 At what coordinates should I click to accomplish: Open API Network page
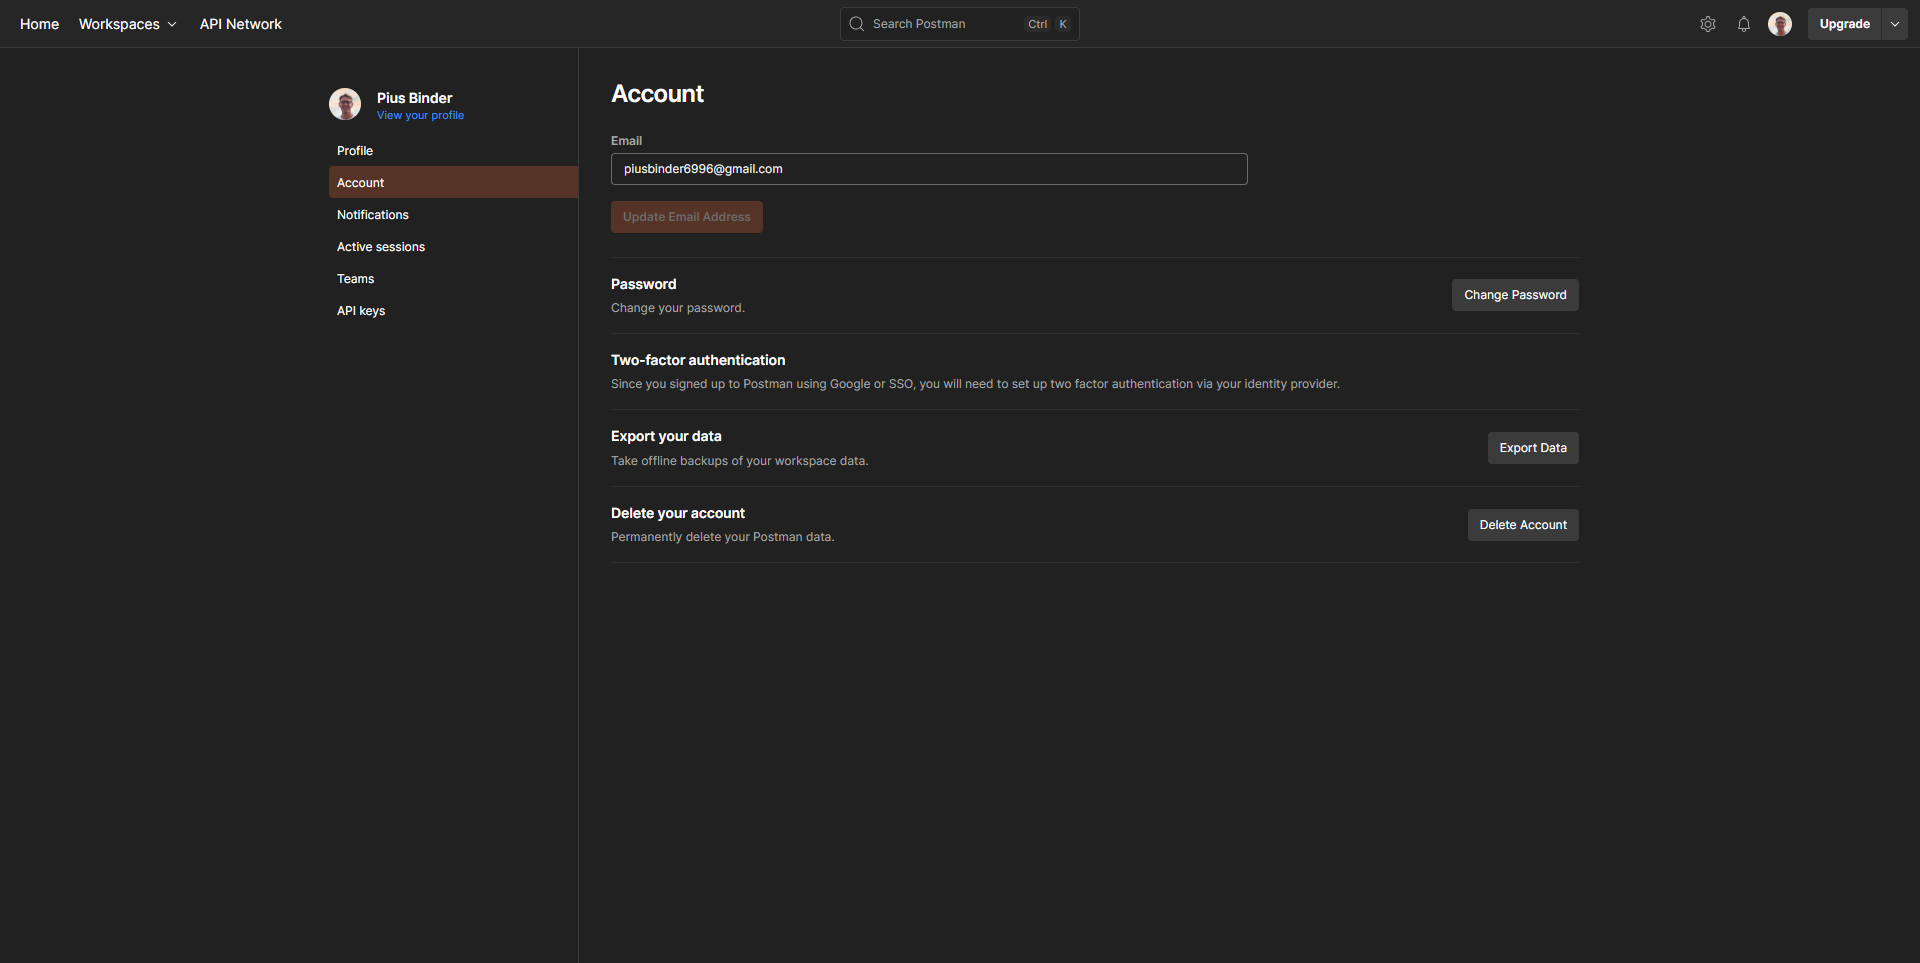coord(241,24)
